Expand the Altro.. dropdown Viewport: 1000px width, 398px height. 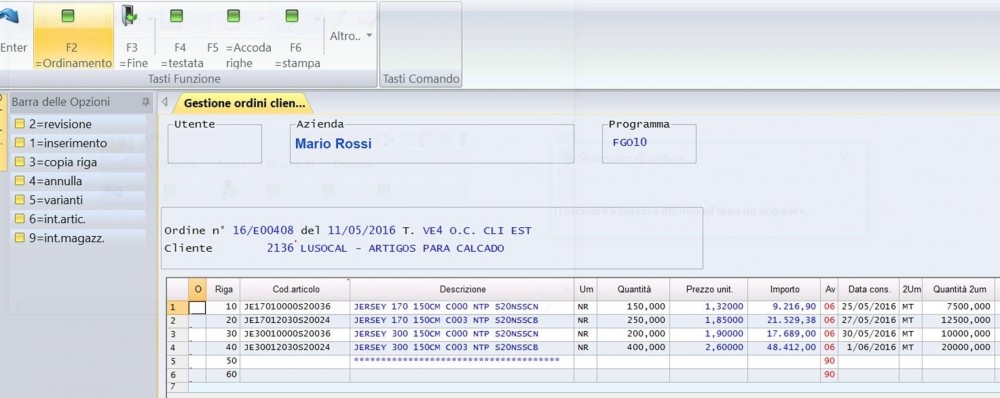pos(351,36)
